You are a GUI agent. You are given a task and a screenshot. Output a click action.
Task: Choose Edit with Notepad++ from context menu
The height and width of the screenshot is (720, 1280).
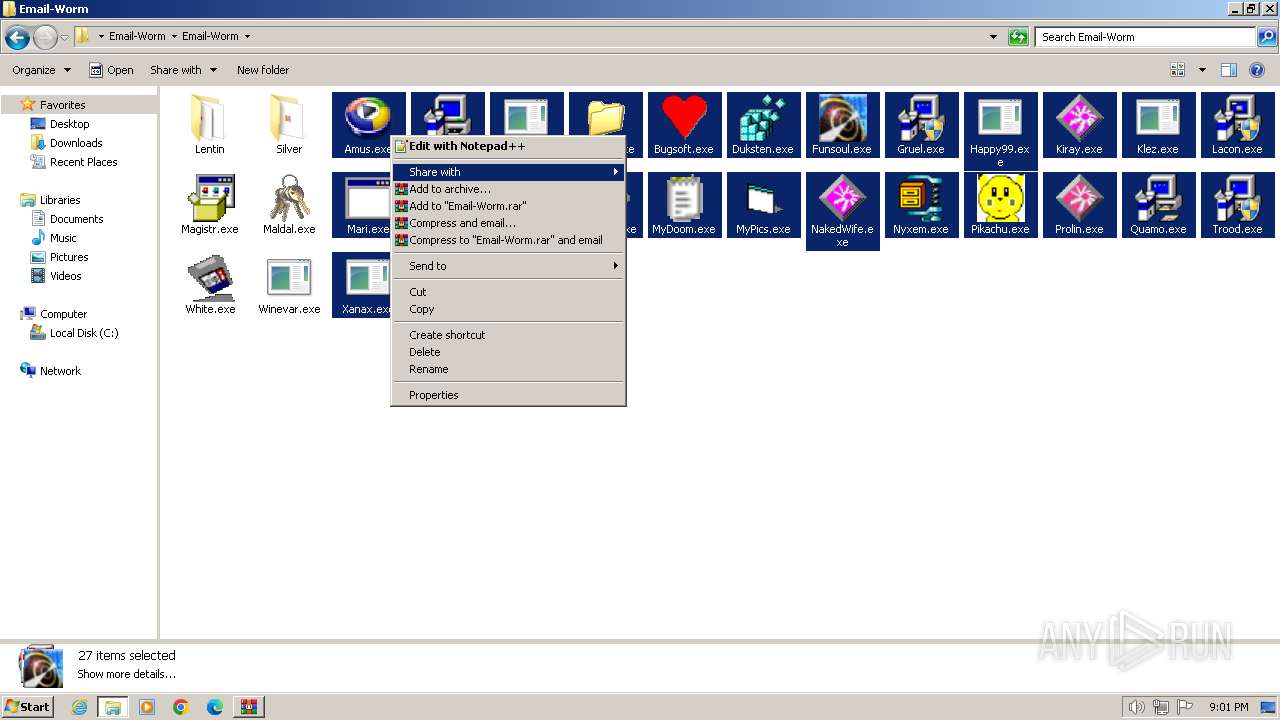(x=508, y=146)
